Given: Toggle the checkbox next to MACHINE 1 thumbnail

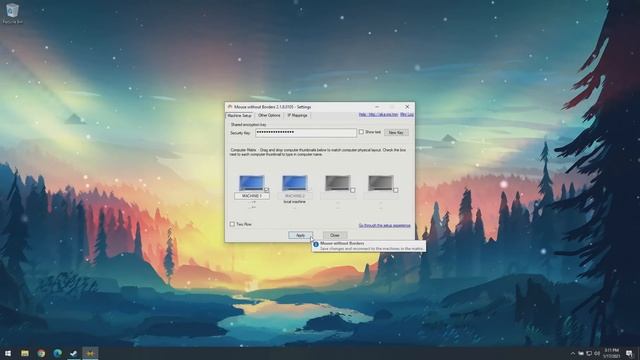Looking at the screenshot, I should click(267, 190).
